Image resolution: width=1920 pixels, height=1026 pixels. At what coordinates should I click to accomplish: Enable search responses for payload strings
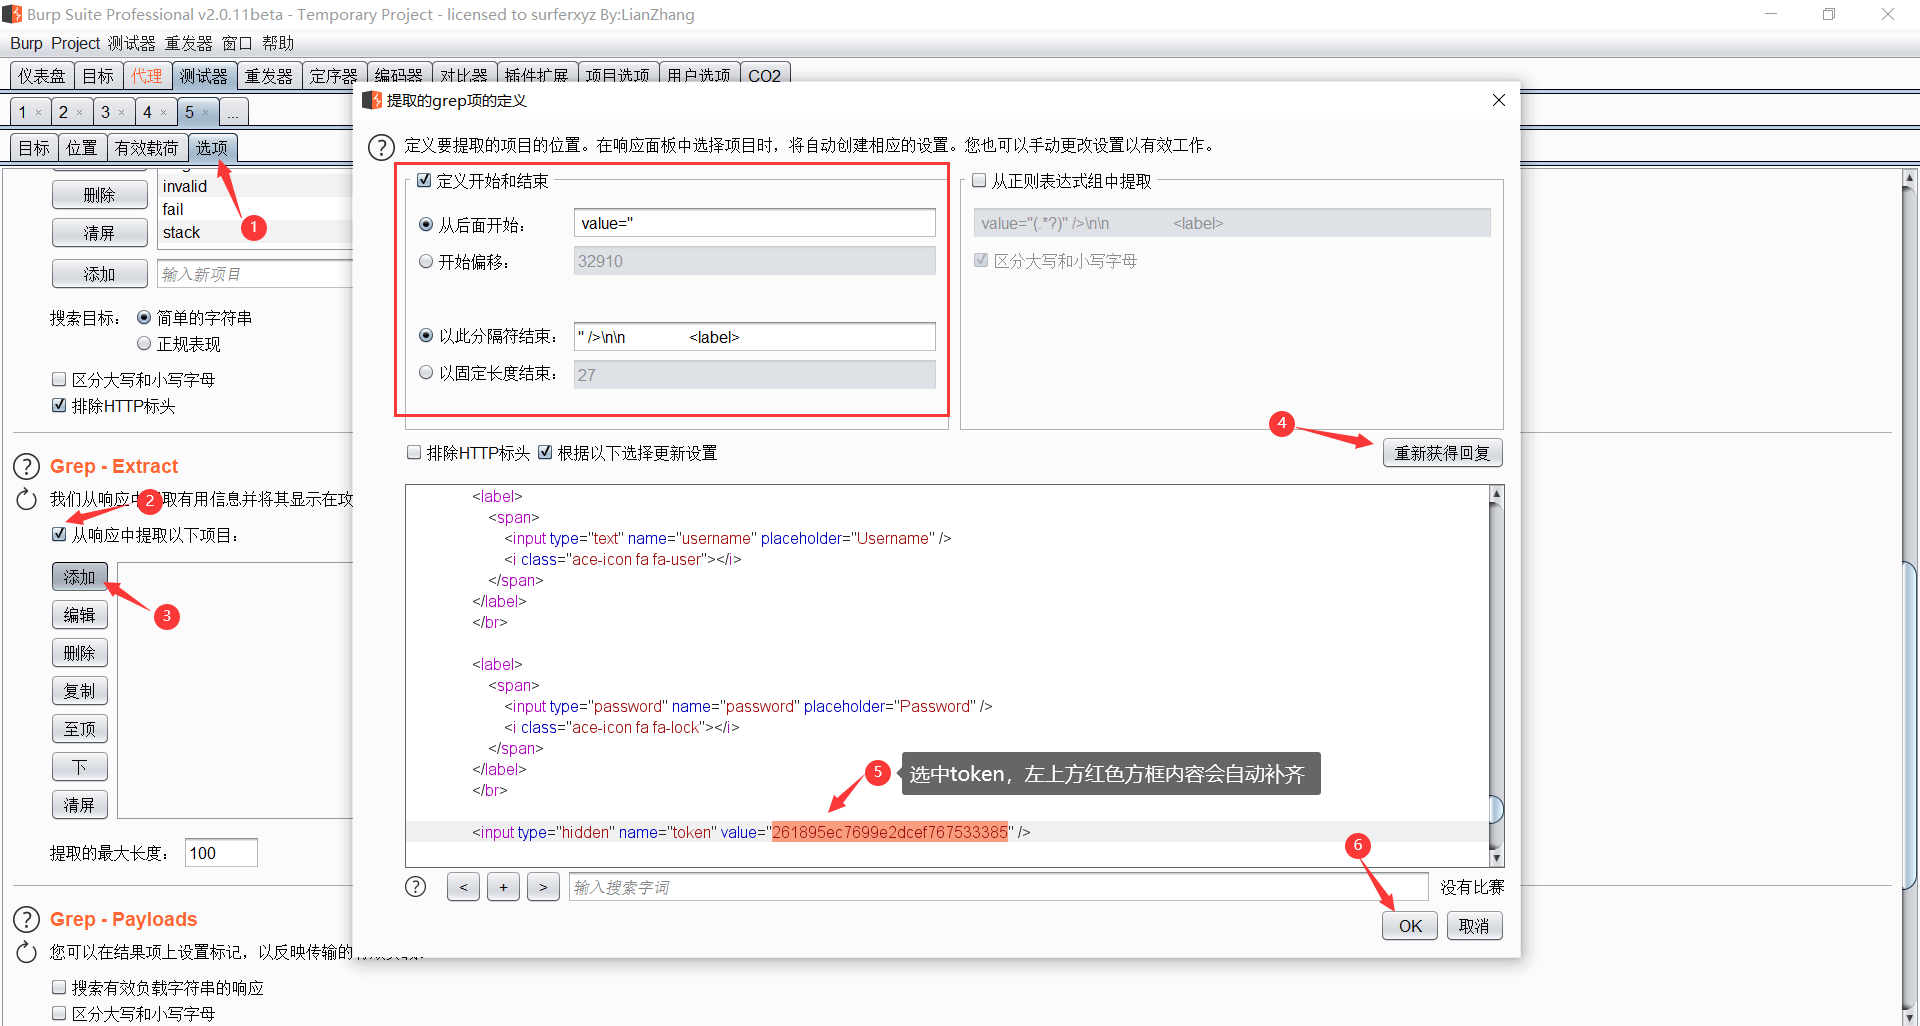click(59, 988)
